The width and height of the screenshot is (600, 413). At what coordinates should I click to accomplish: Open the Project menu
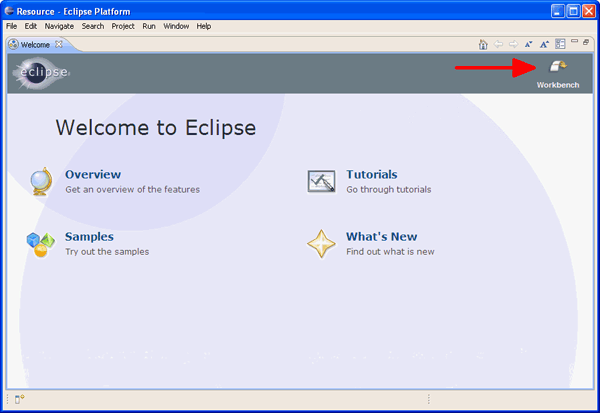pos(123,26)
